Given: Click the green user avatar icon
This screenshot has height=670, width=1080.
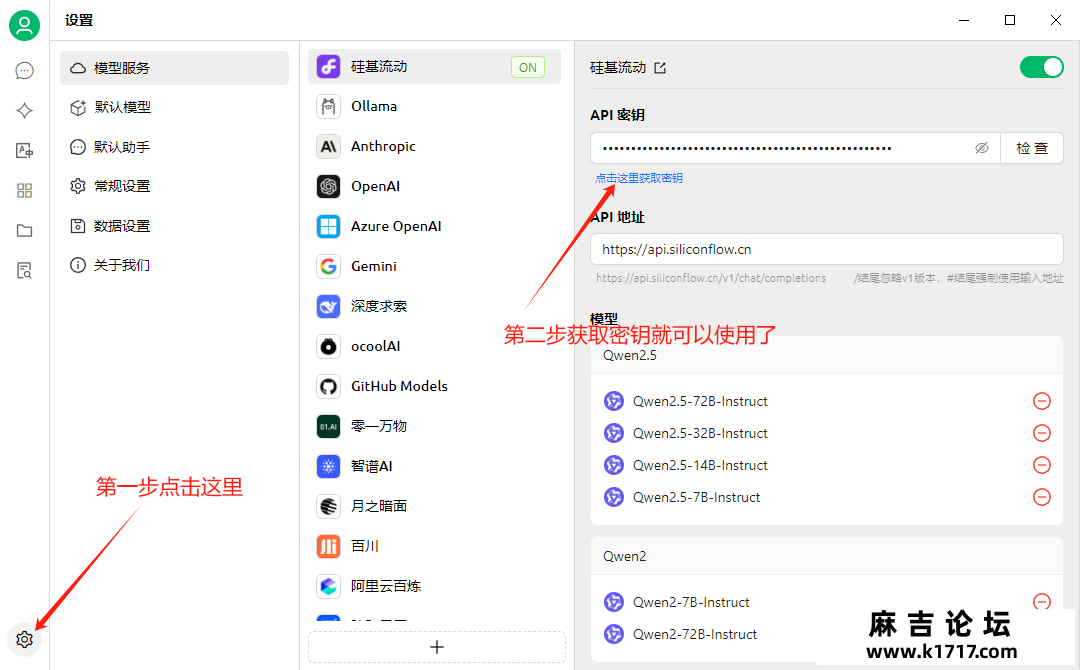Looking at the screenshot, I should coord(24,25).
